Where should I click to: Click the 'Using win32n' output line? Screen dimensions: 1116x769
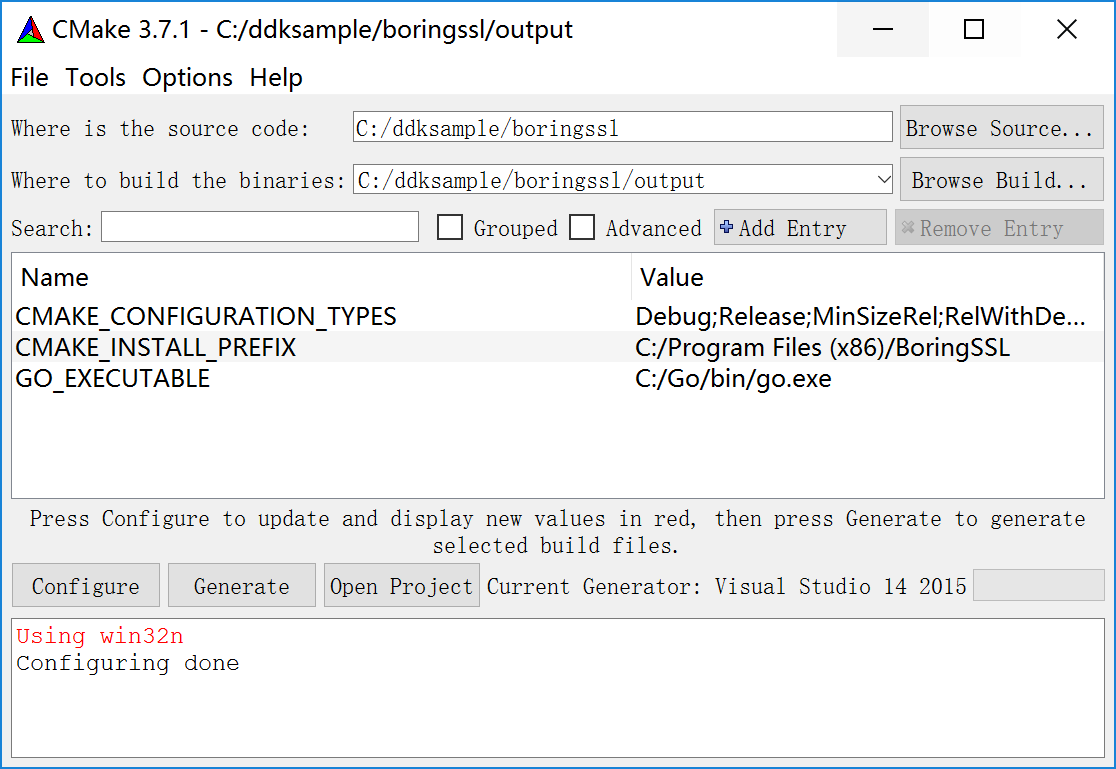click(x=100, y=636)
